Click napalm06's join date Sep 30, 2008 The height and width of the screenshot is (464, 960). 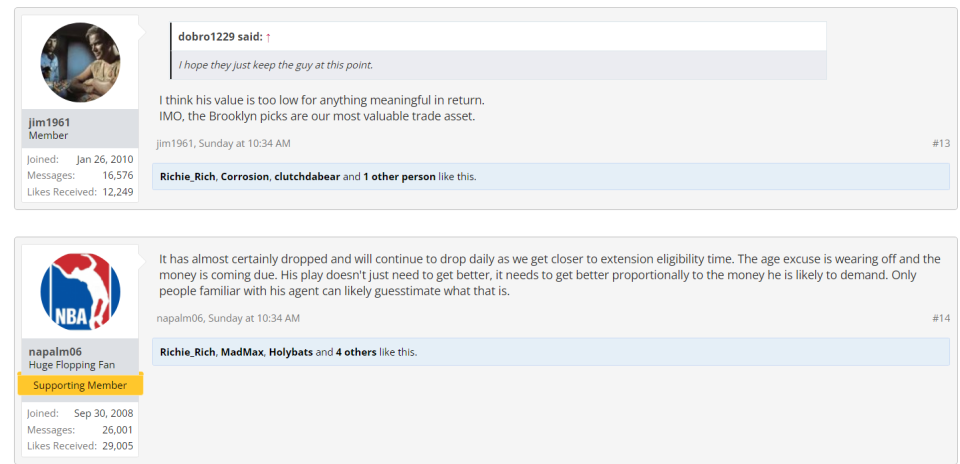pyautogui.click(x=104, y=413)
